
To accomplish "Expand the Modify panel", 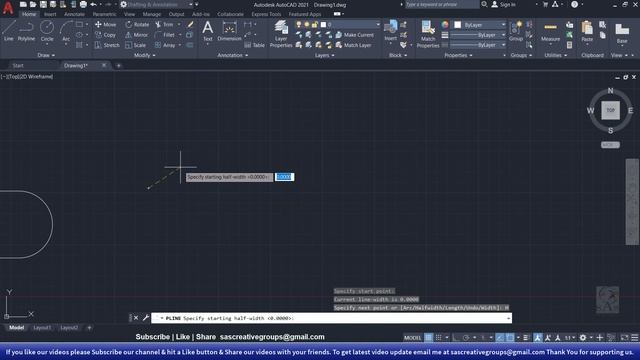I will (145, 55).
